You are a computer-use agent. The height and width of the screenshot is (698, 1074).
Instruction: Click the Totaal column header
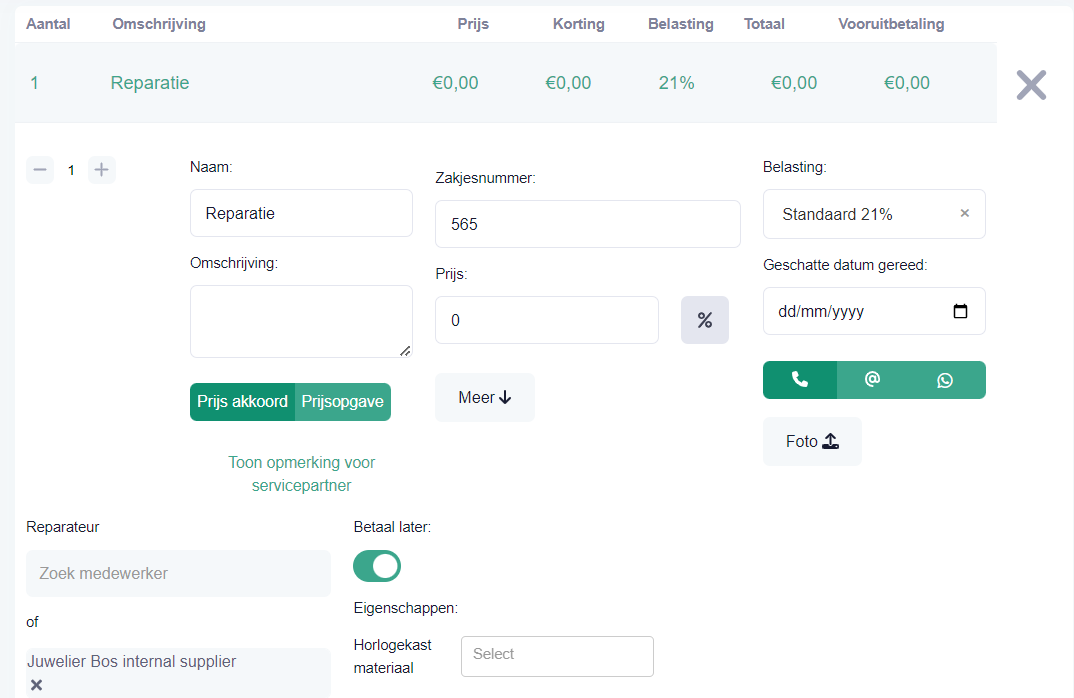click(764, 24)
